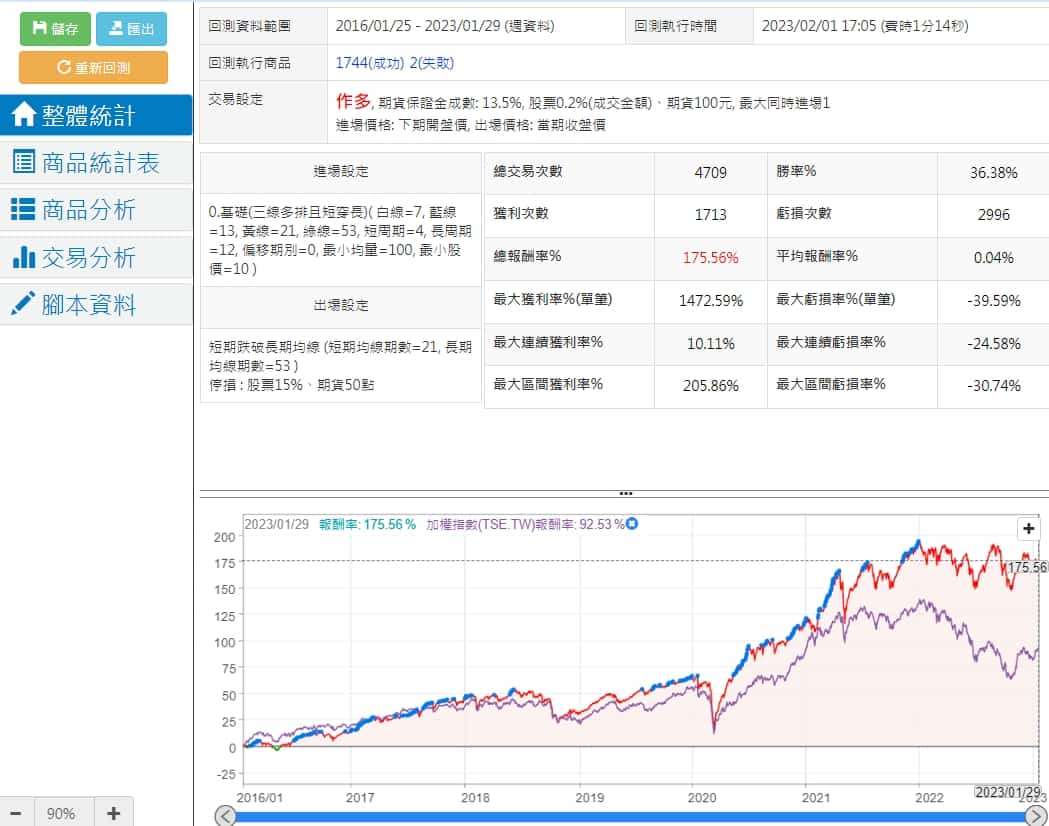Click the list icon for 商品分析
This screenshot has width=1049, height=826.
23,209
